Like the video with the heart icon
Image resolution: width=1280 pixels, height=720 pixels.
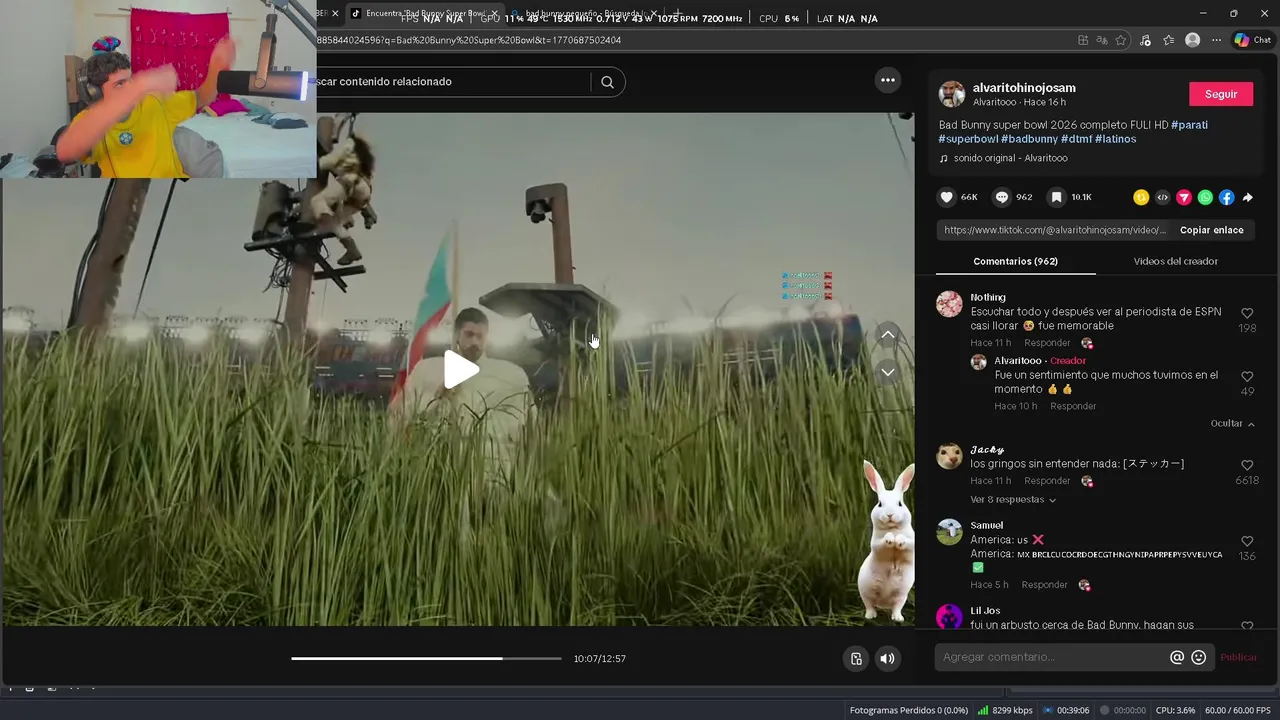coord(947,197)
